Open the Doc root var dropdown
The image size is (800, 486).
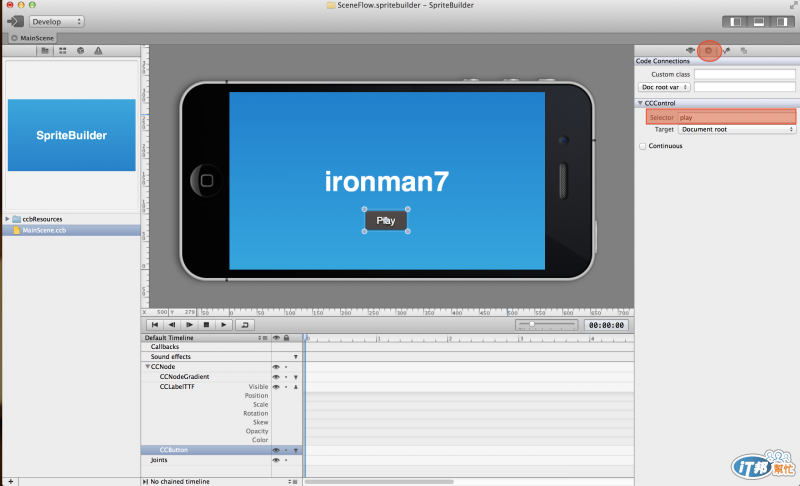pos(664,87)
